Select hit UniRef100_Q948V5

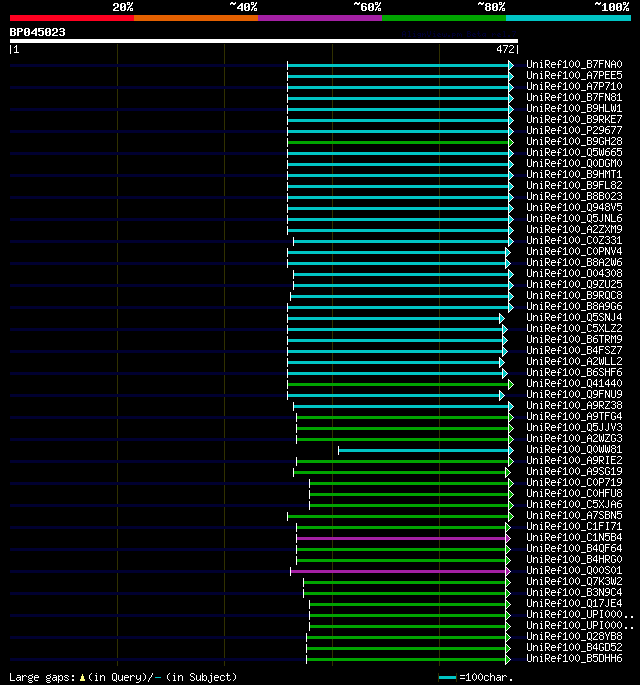coord(574,208)
